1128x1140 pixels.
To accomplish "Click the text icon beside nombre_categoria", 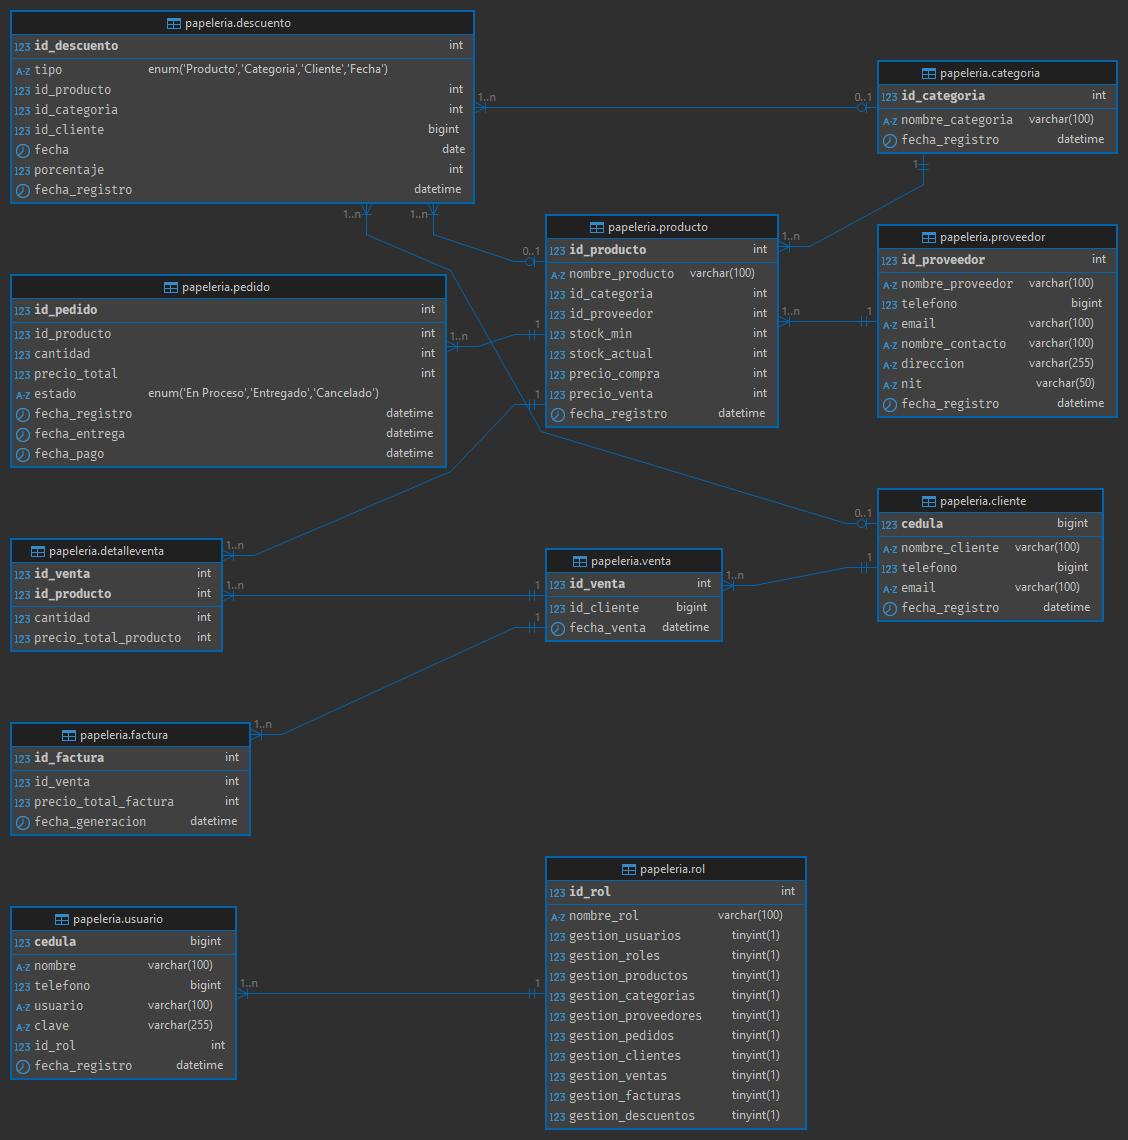I will 889,121.
